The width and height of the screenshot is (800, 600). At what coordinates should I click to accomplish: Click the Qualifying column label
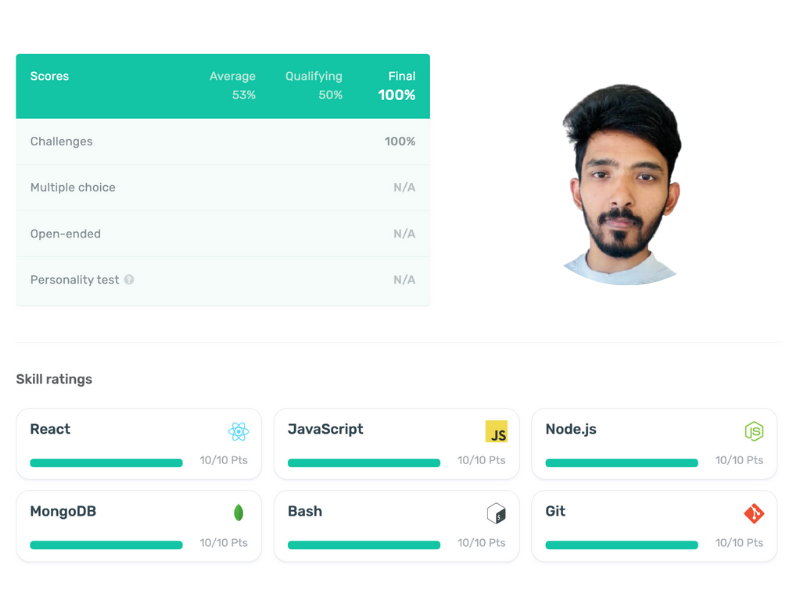[x=314, y=77]
